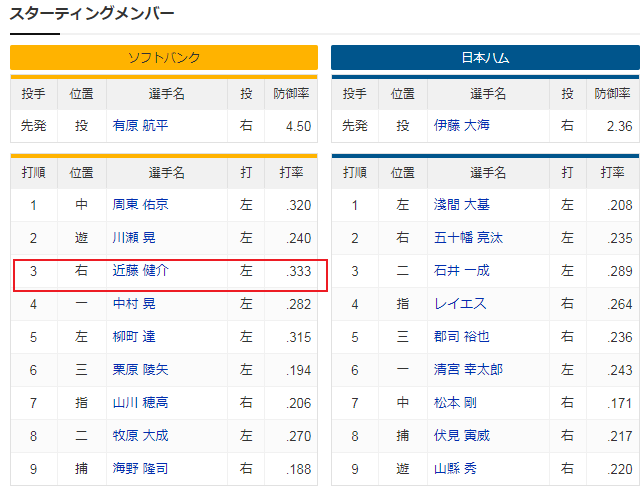Click 防御率 header in ソフトバンク table
This screenshot has height=503, width=641.
(x=291, y=94)
